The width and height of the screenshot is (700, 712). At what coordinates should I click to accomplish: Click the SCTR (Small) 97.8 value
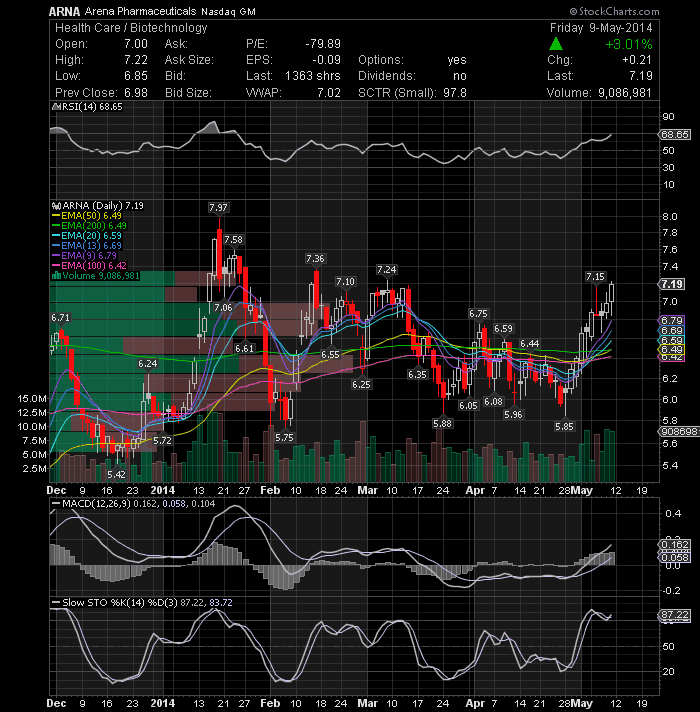coord(455,93)
